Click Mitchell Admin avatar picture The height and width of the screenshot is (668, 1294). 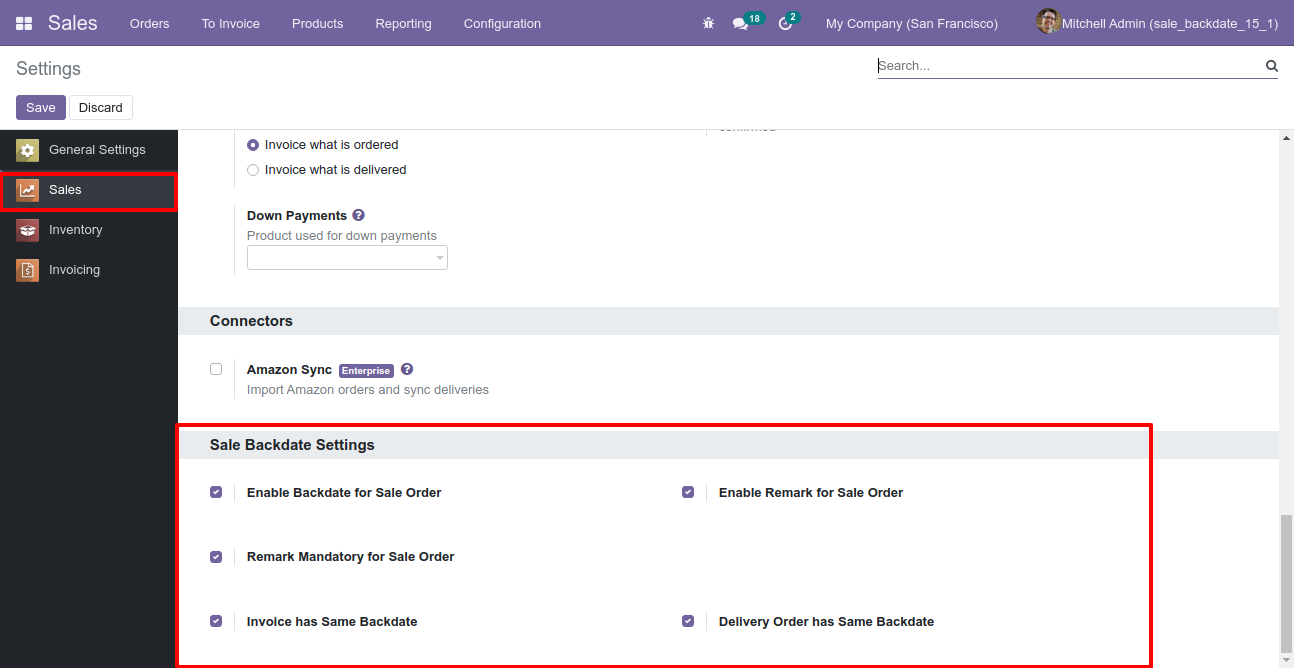coord(1048,22)
